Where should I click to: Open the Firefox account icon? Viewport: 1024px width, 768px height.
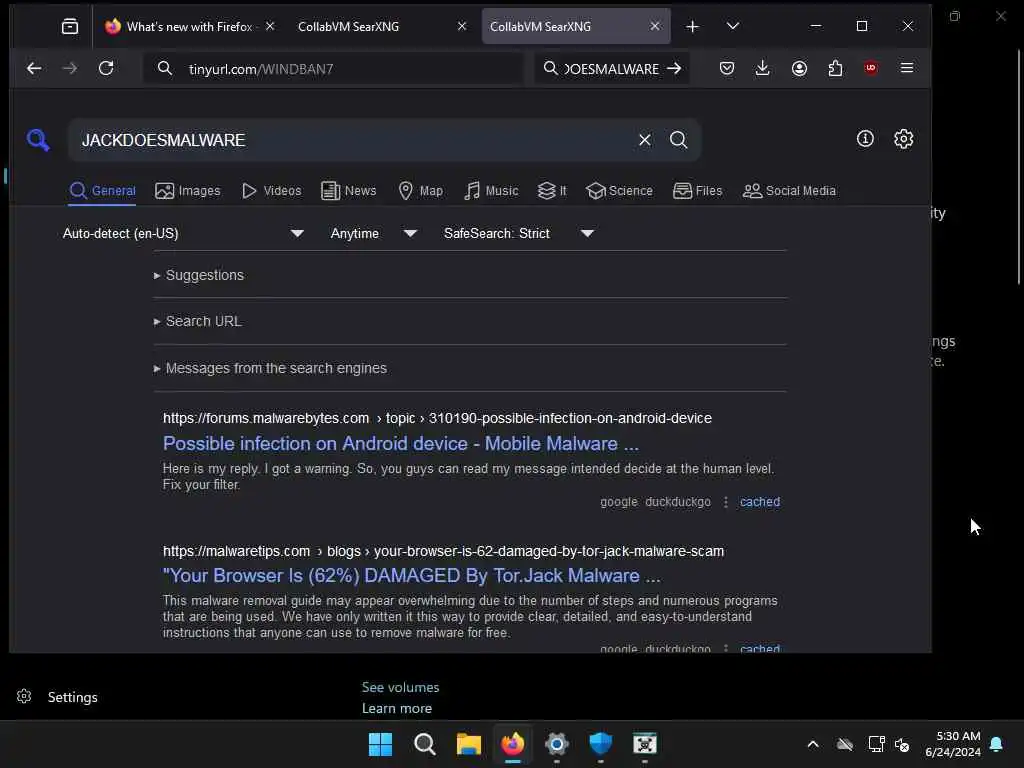point(799,68)
